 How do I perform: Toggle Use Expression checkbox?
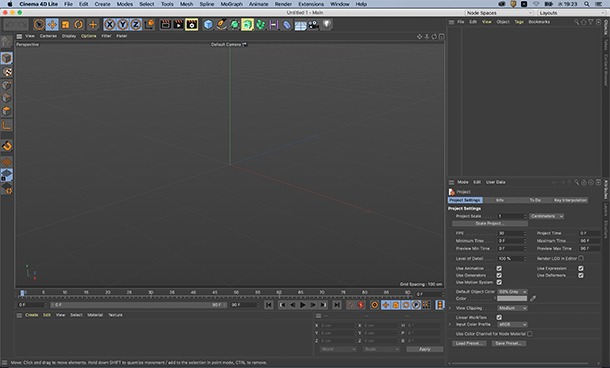point(581,268)
